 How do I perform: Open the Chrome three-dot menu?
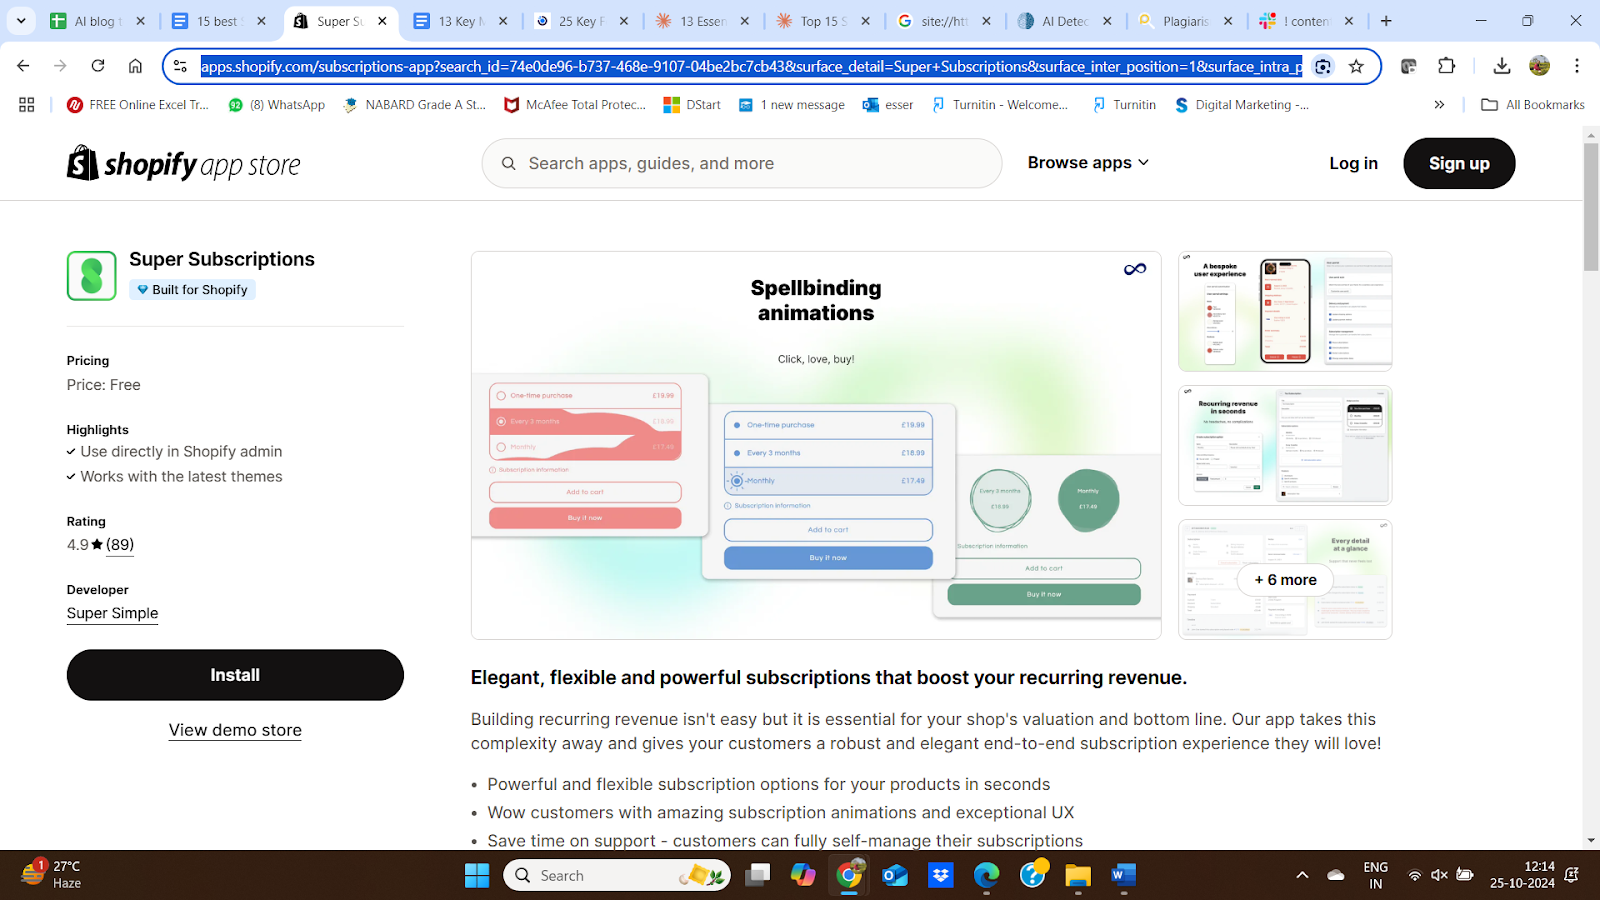pyautogui.click(x=1577, y=66)
